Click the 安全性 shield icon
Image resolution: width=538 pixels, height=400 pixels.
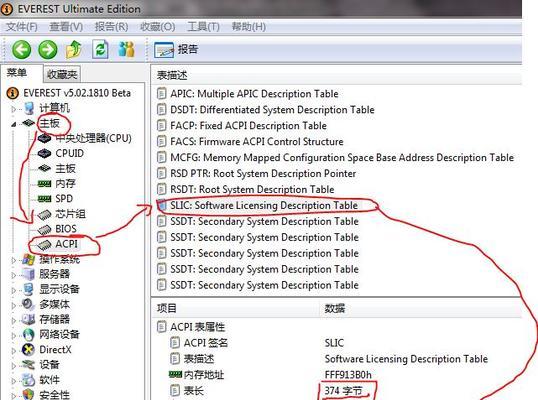tap(28, 394)
